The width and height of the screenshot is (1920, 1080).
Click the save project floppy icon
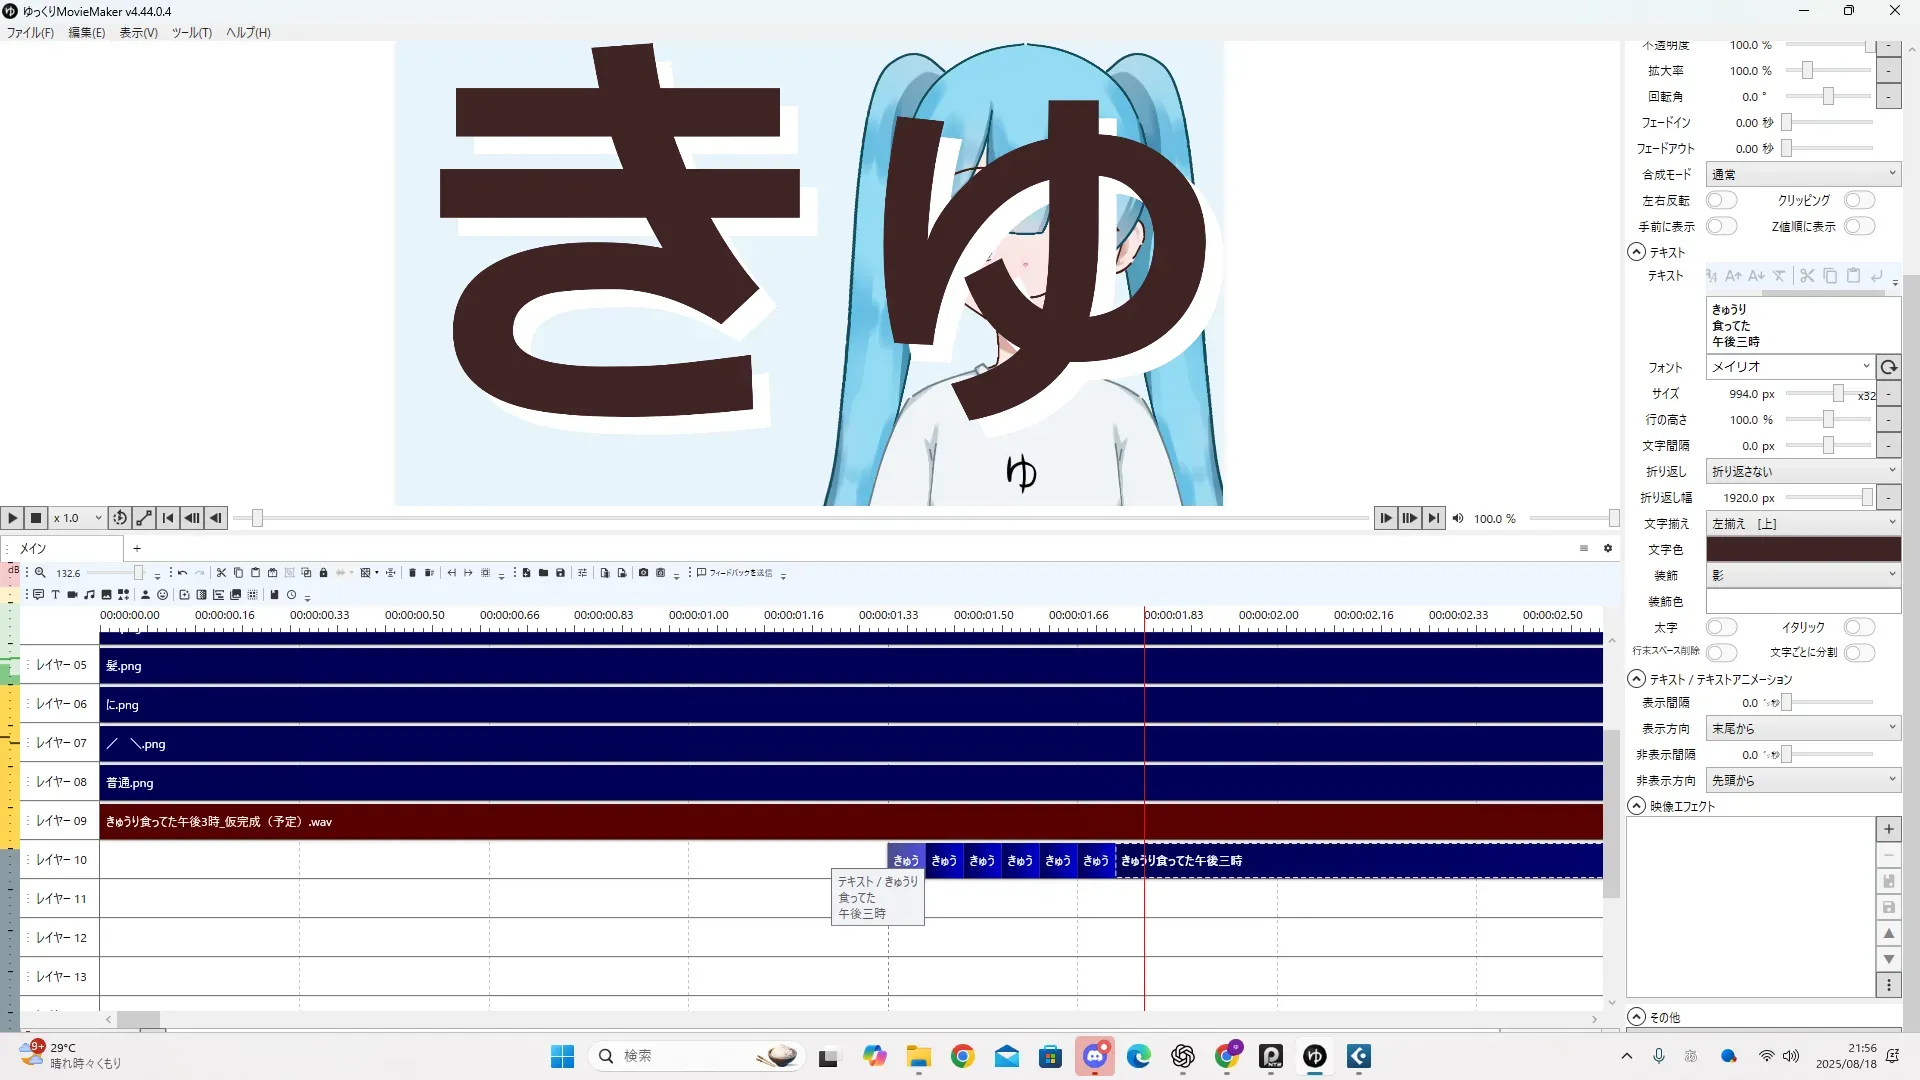click(x=560, y=573)
